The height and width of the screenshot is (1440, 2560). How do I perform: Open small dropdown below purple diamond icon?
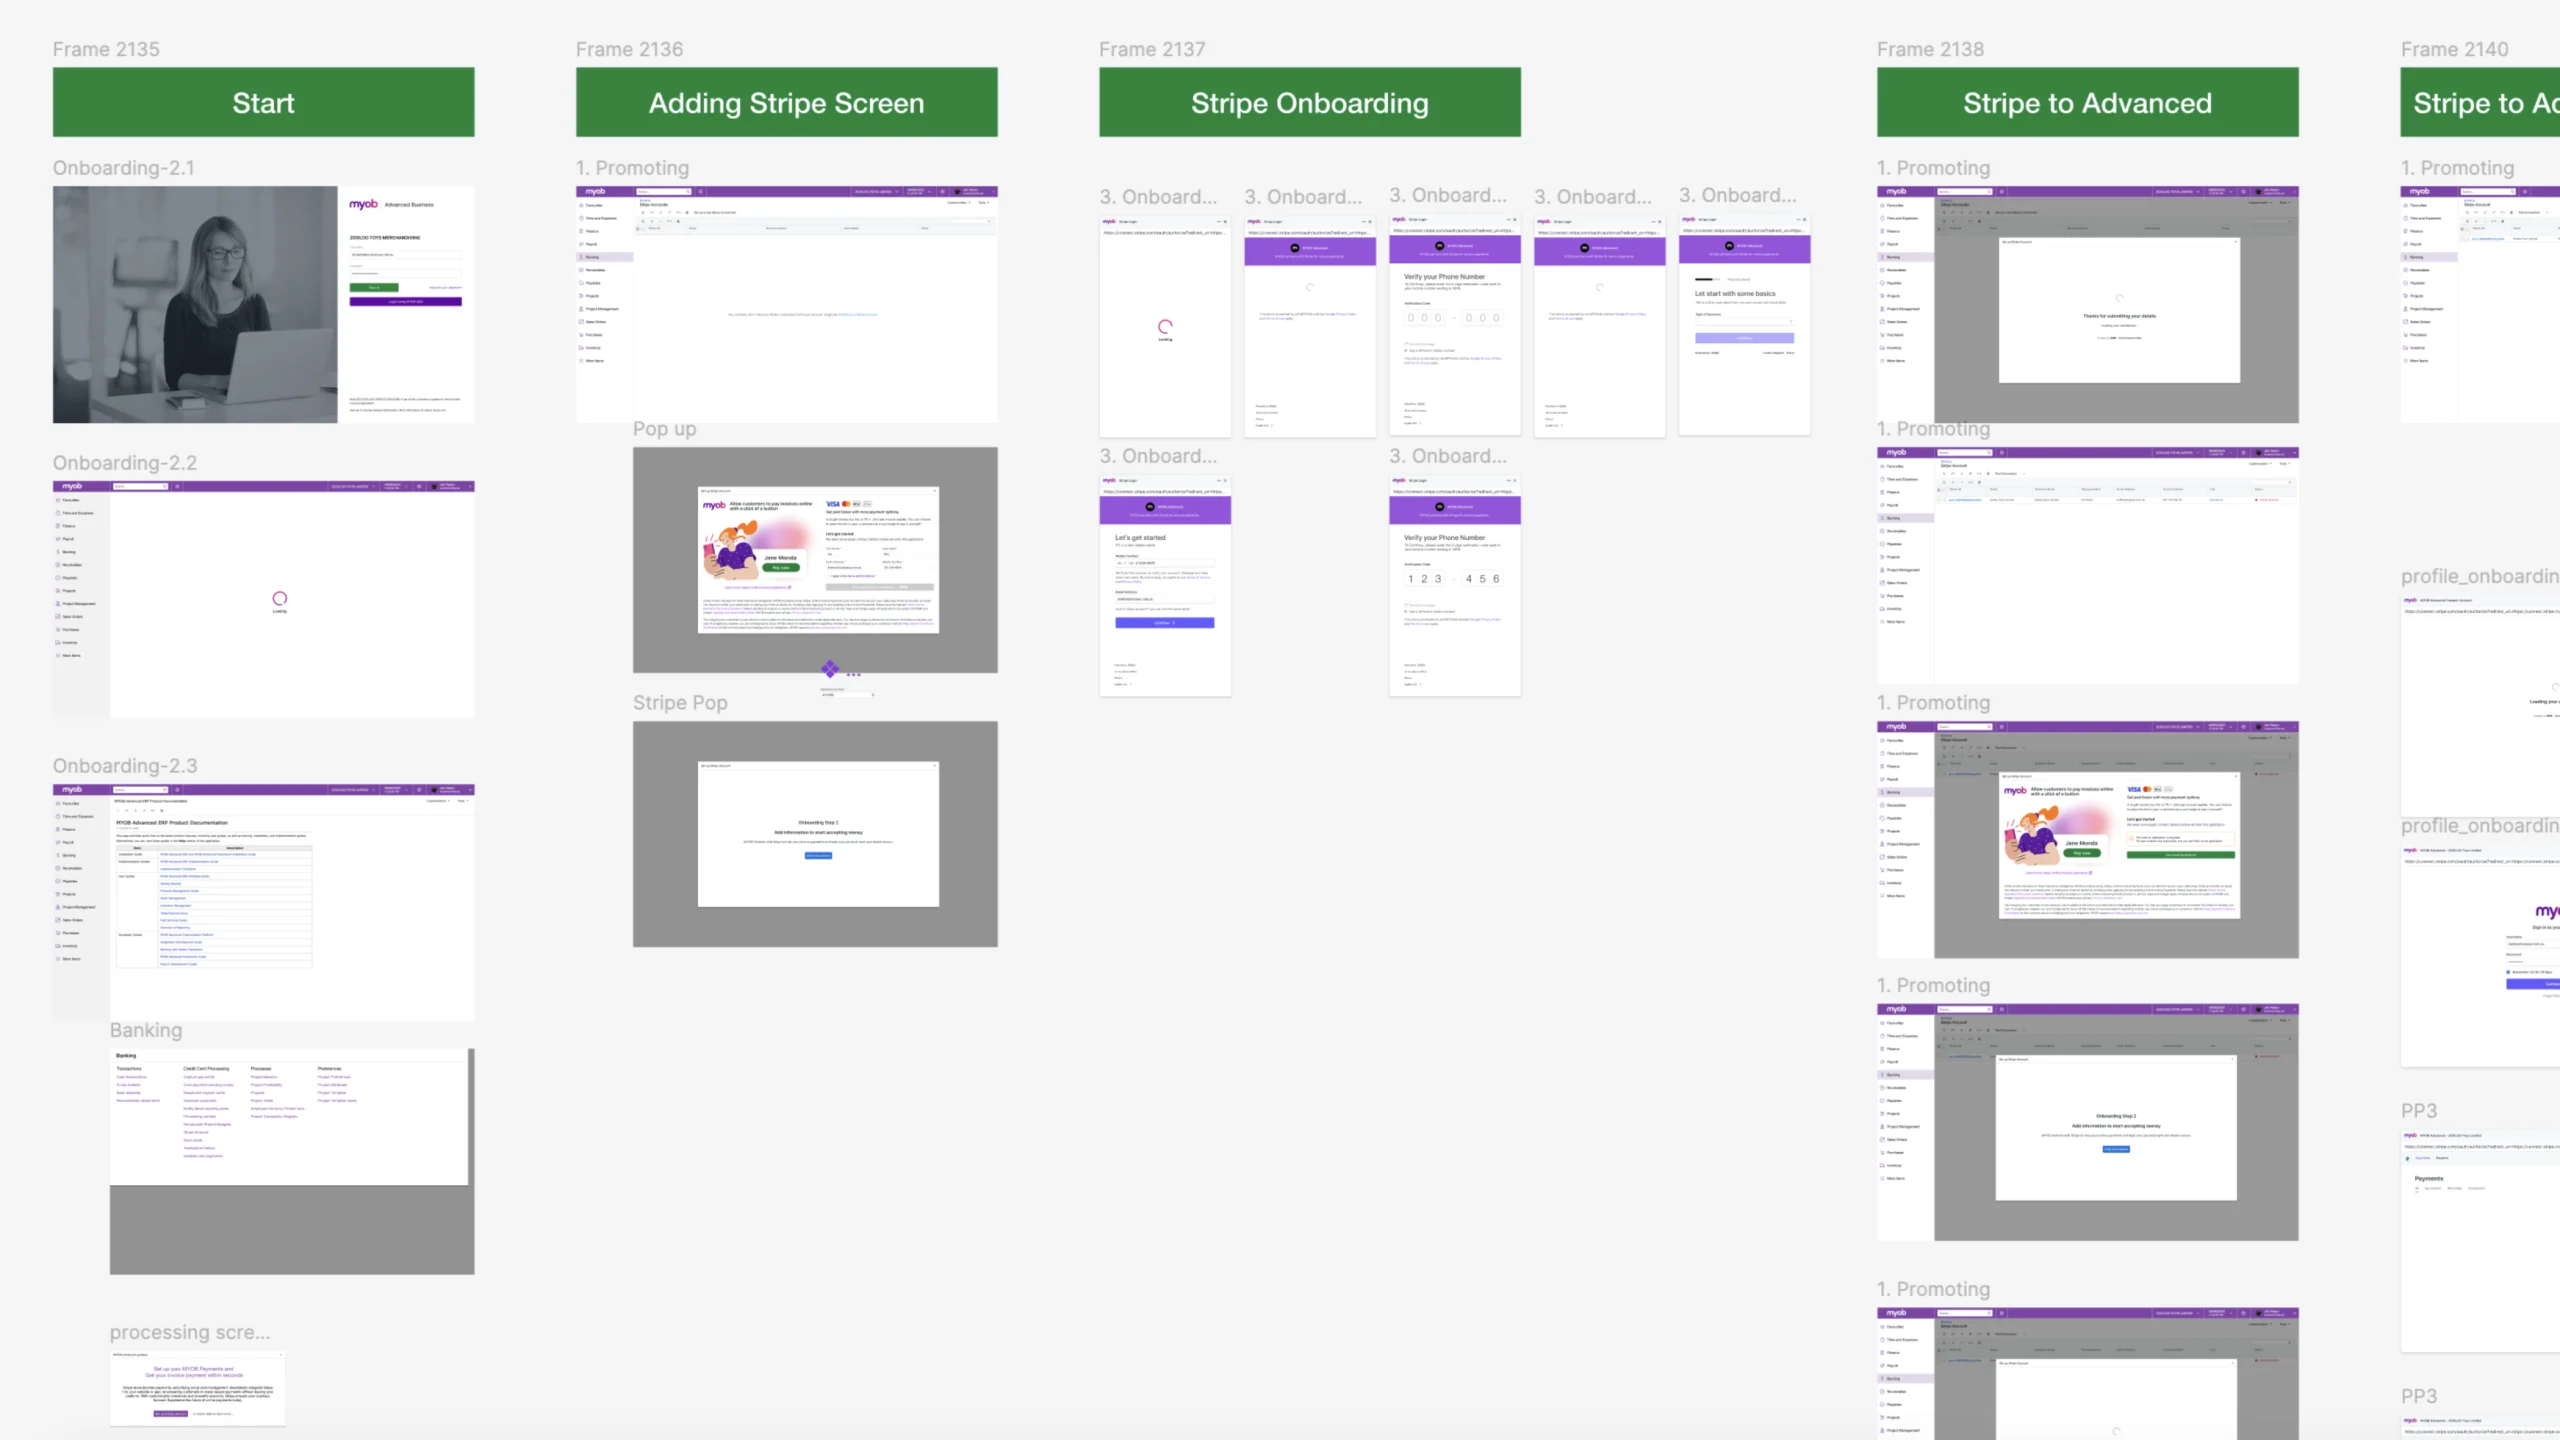pyautogui.click(x=848, y=695)
